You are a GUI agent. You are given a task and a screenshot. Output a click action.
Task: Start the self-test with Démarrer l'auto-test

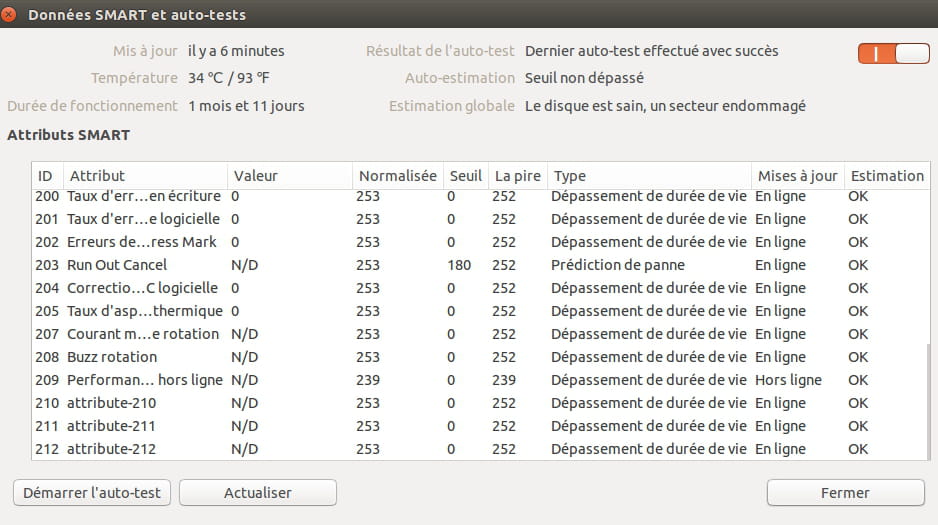click(x=92, y=493)
